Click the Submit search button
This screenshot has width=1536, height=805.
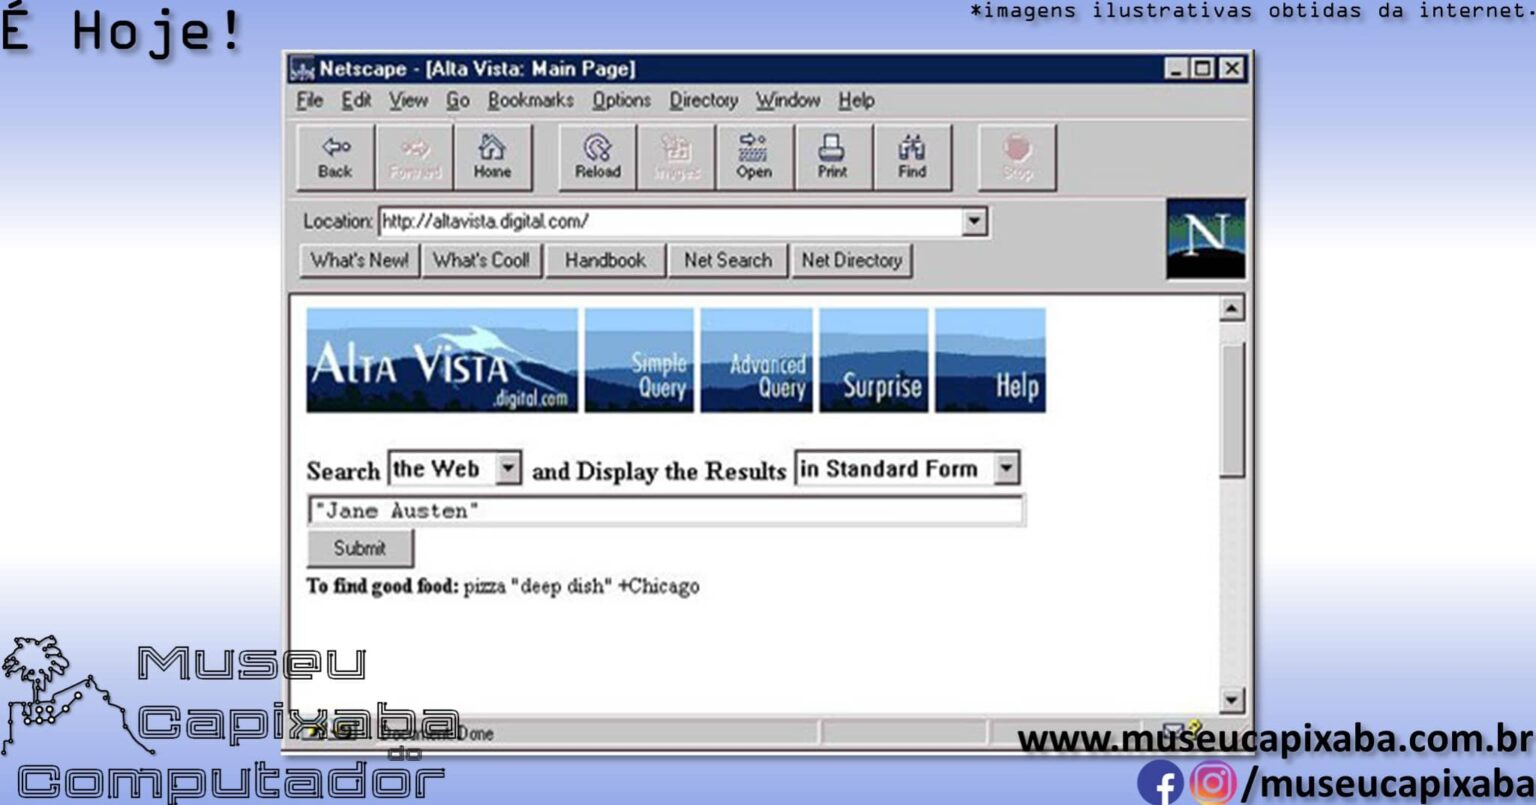click(361, 548)
